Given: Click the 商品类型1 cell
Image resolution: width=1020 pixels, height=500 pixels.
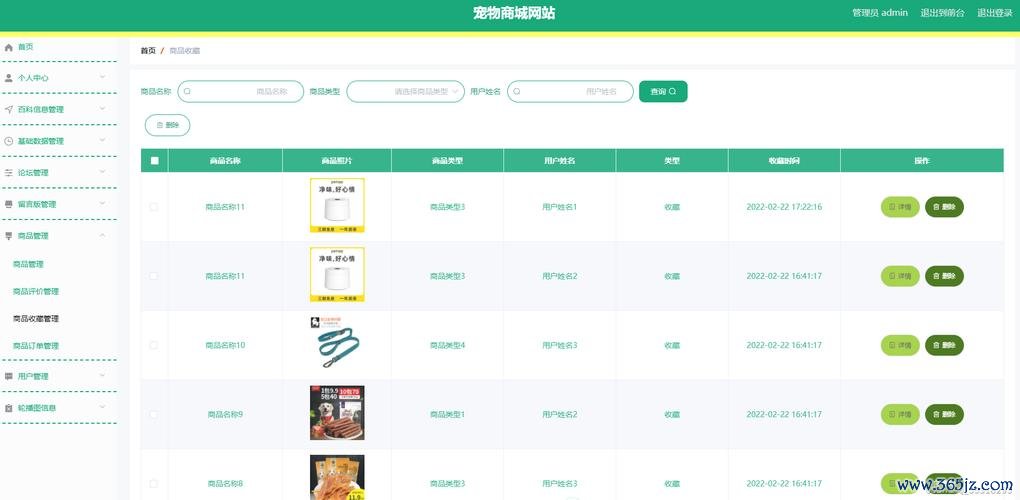Looking at the screenshot, I should pos(448,414).
